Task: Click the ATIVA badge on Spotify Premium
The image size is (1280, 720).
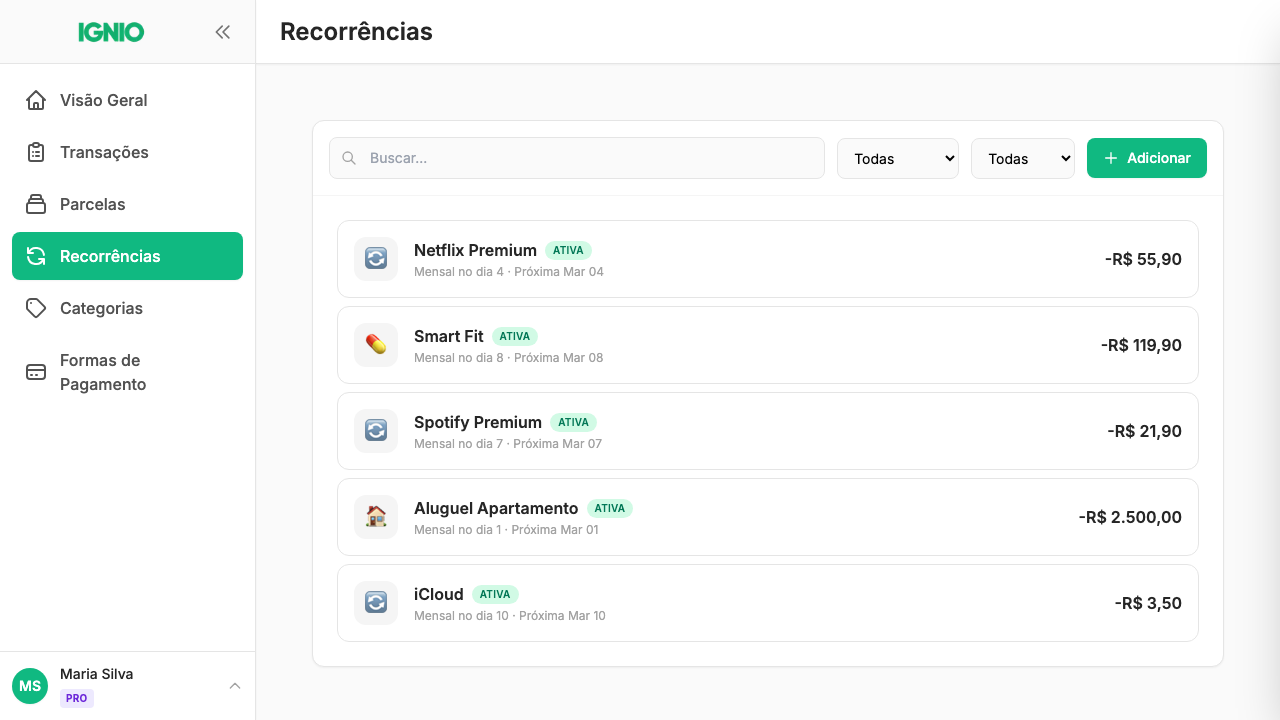Action: [x=574, y=422]
